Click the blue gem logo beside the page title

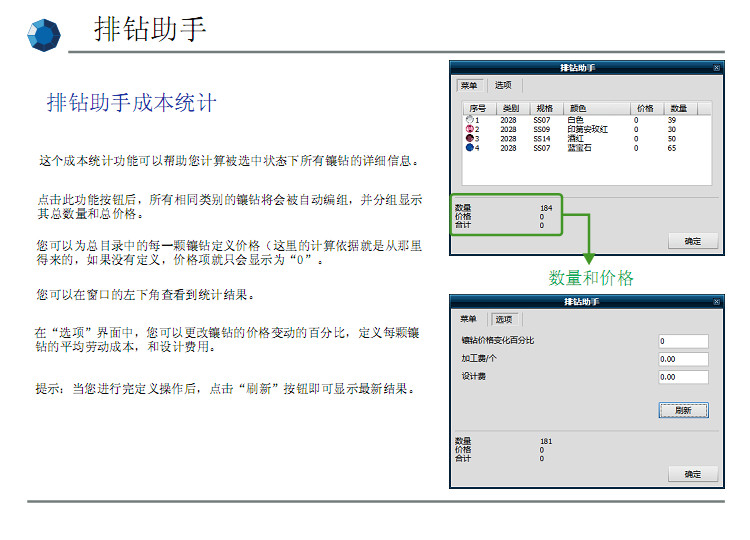[43, 35]
